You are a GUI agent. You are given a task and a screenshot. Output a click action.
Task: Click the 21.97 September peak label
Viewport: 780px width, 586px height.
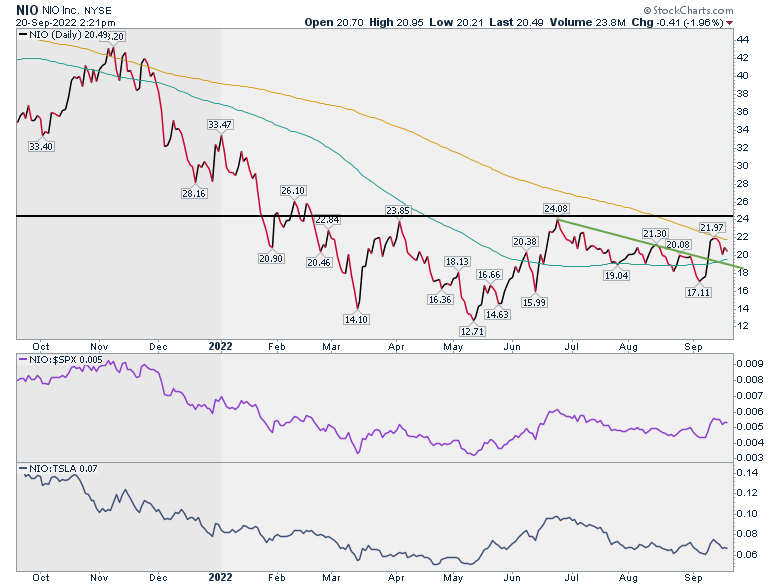pyautogui.click(x=712, y=228)
